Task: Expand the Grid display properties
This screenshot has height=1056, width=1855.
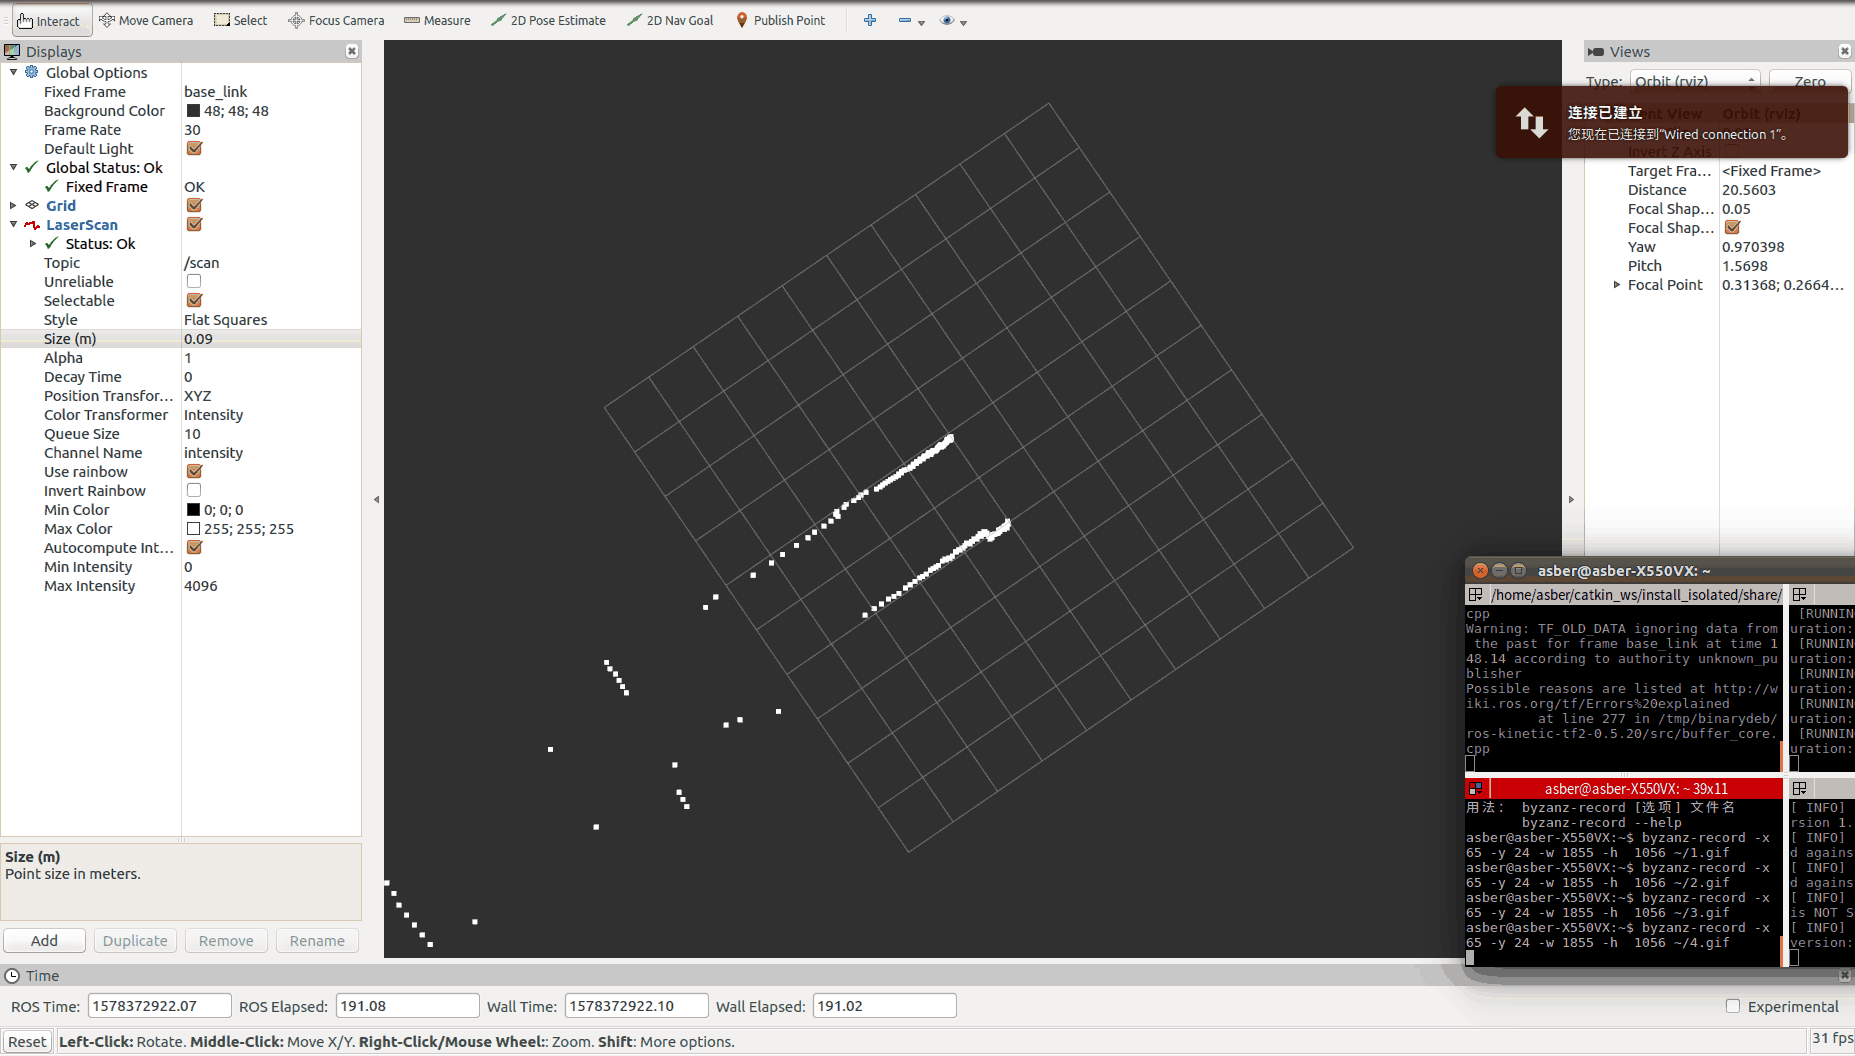Action: tap(13, 205)
